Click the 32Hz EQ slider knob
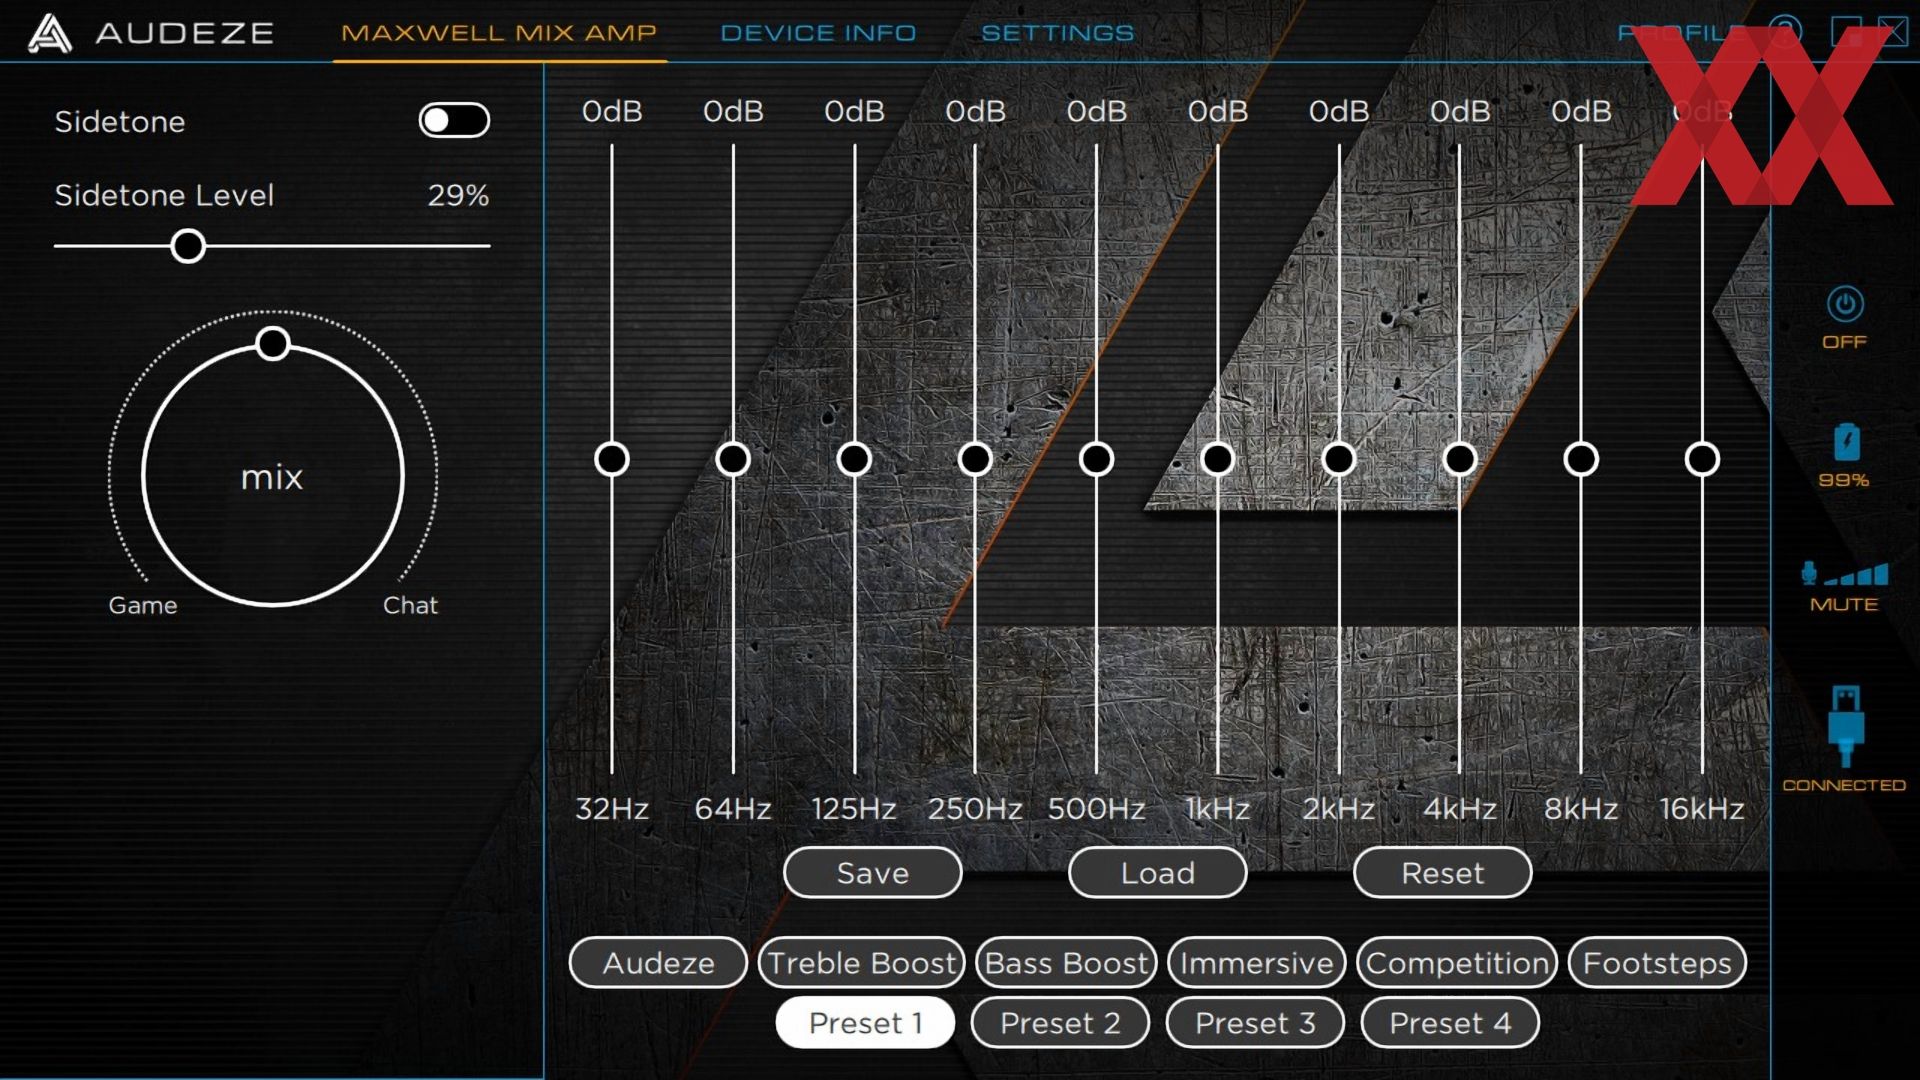Image resolution: width=1920 pixels, height=1080 pixels. click(x=612, y=459)
